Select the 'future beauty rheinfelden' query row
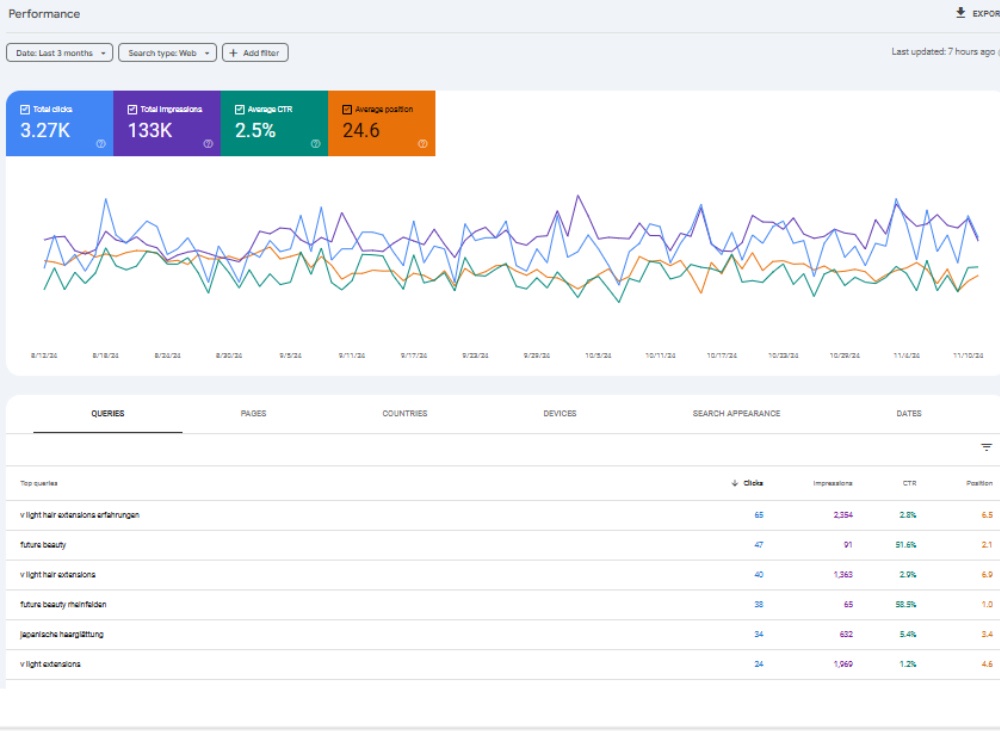The width and height of the screenshot is (1000, 750). pyautogui.click(x=503, y=605)
